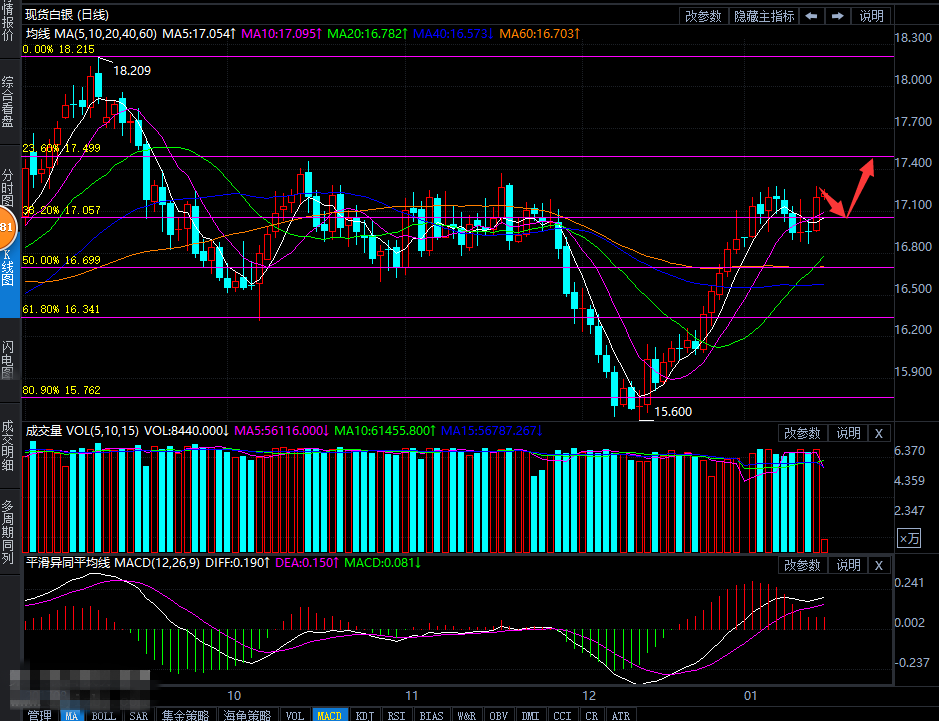Click the orange 81 badge on left sidebar
939x721 pixels.
point(6,228)
